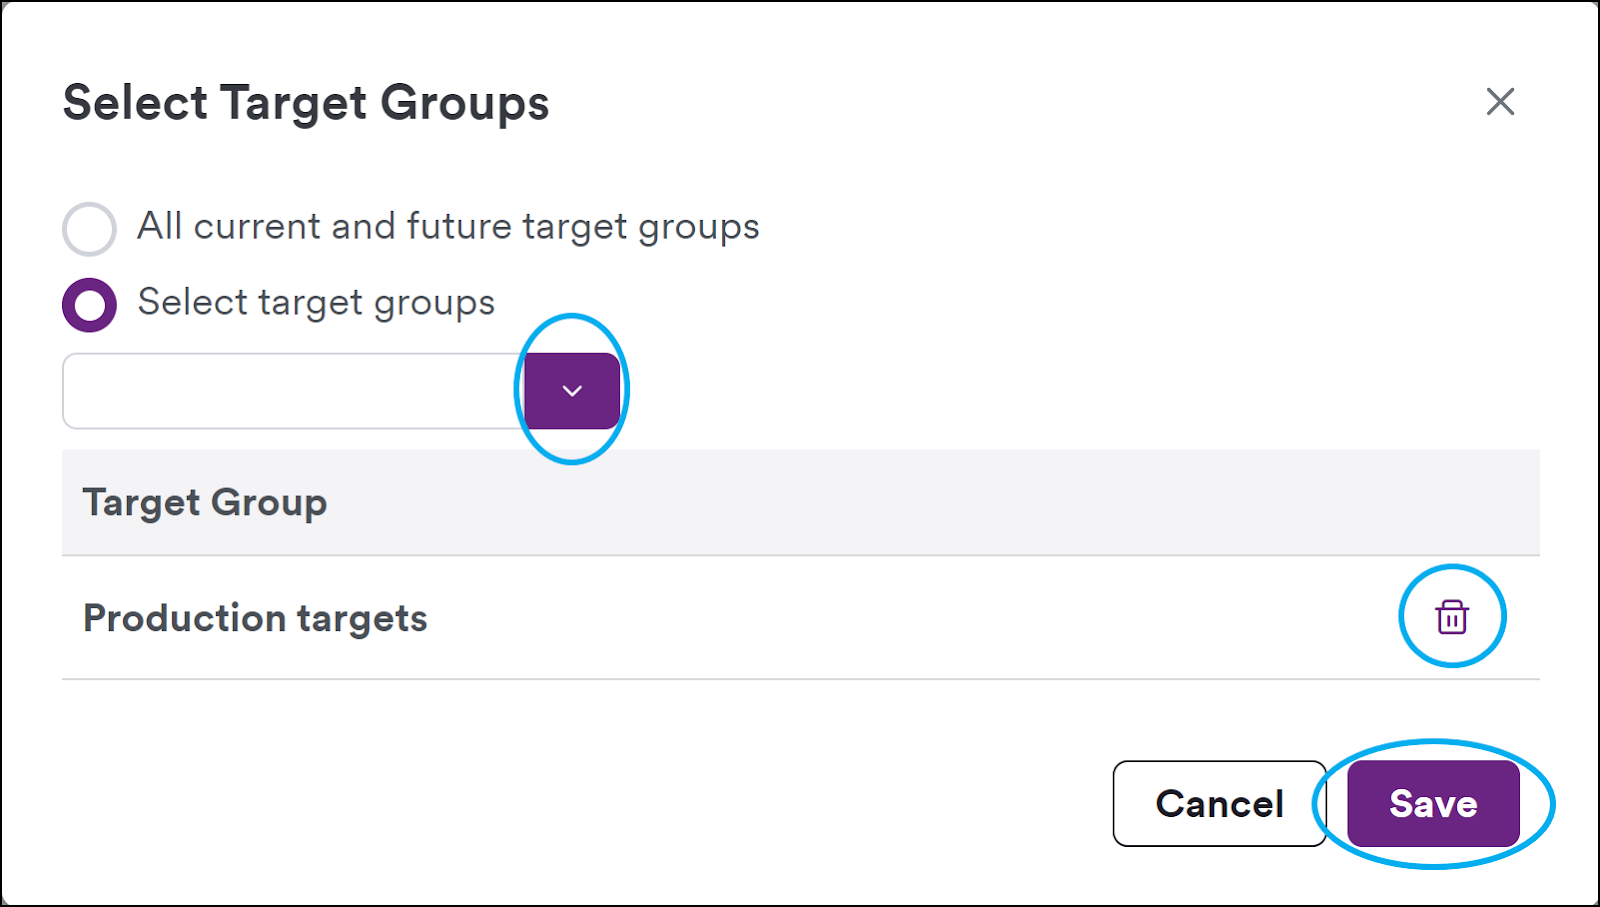Viewport: 1600px width, 907px height.
Task: Focus the target group search input field
Action: [x=294, y=391]
